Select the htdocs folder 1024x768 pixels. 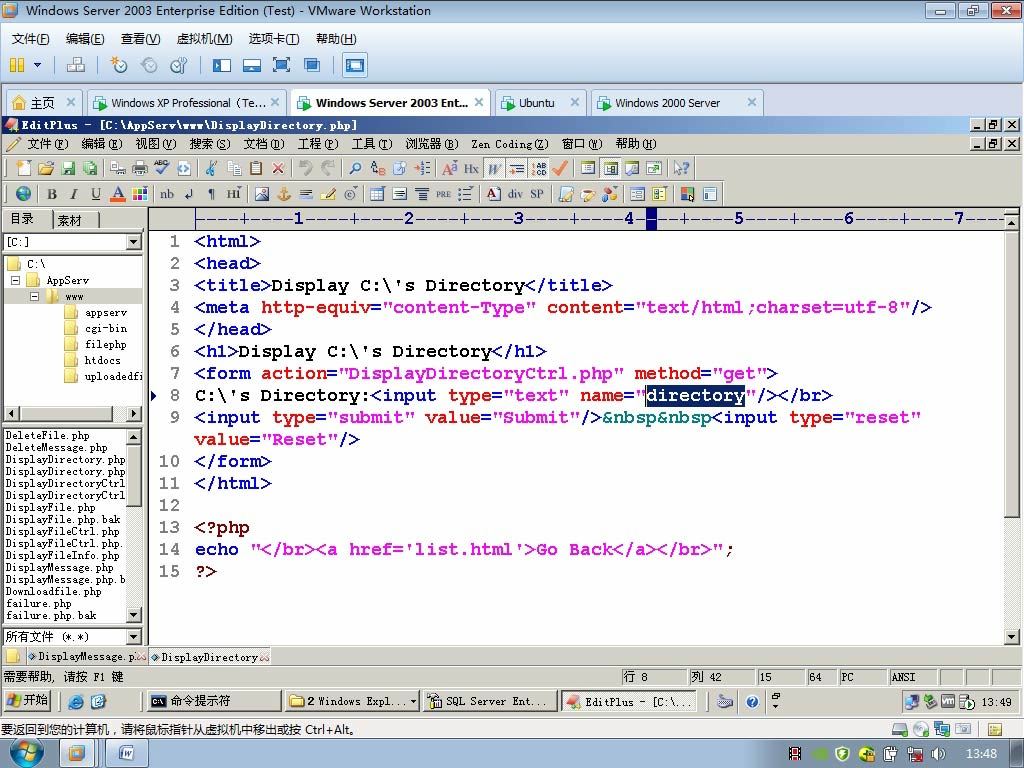click(x=102, y=360)
